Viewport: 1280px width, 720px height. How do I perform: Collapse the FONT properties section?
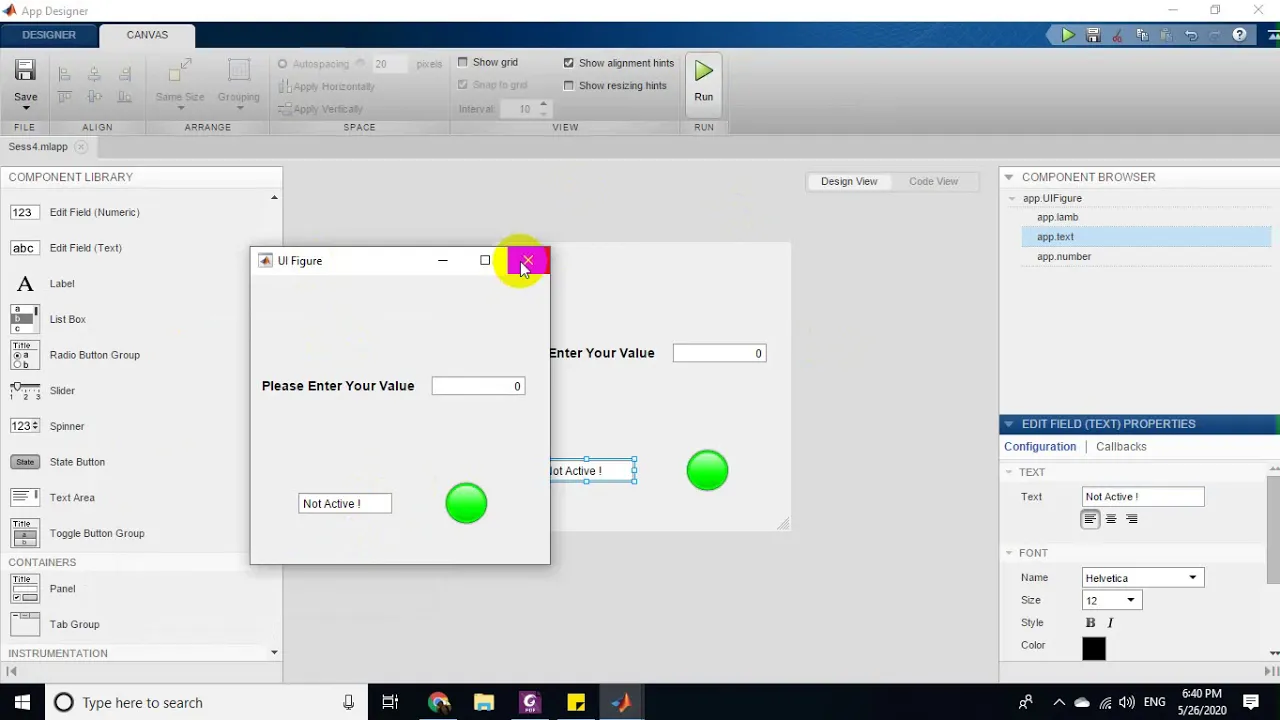point(1009,553)
